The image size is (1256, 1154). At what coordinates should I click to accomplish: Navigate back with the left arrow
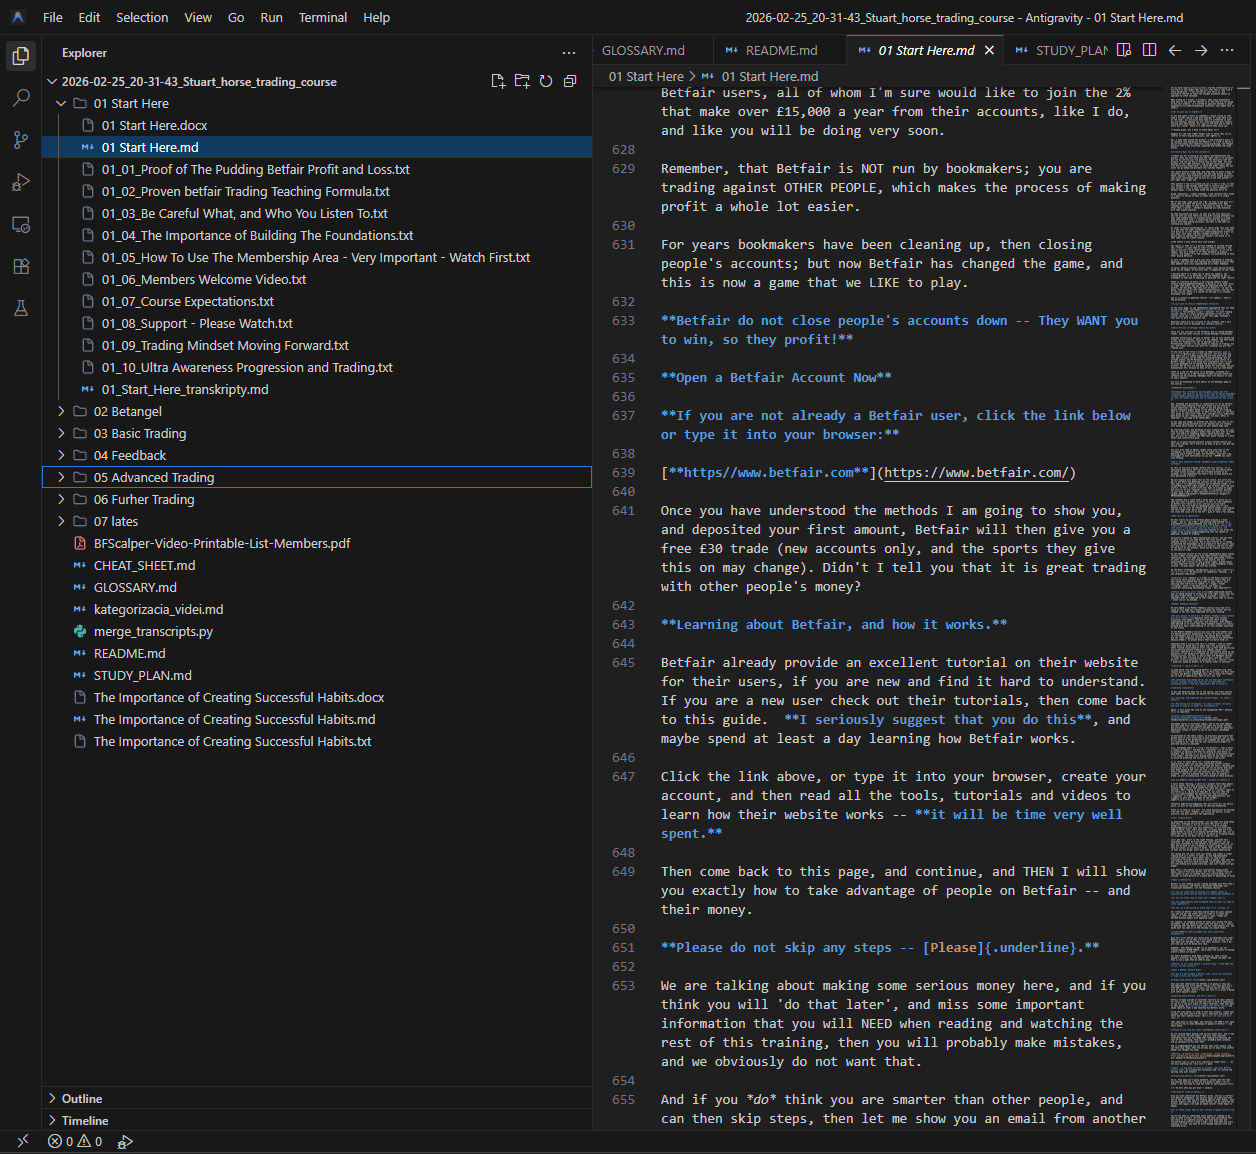[x=1175, y=50]
